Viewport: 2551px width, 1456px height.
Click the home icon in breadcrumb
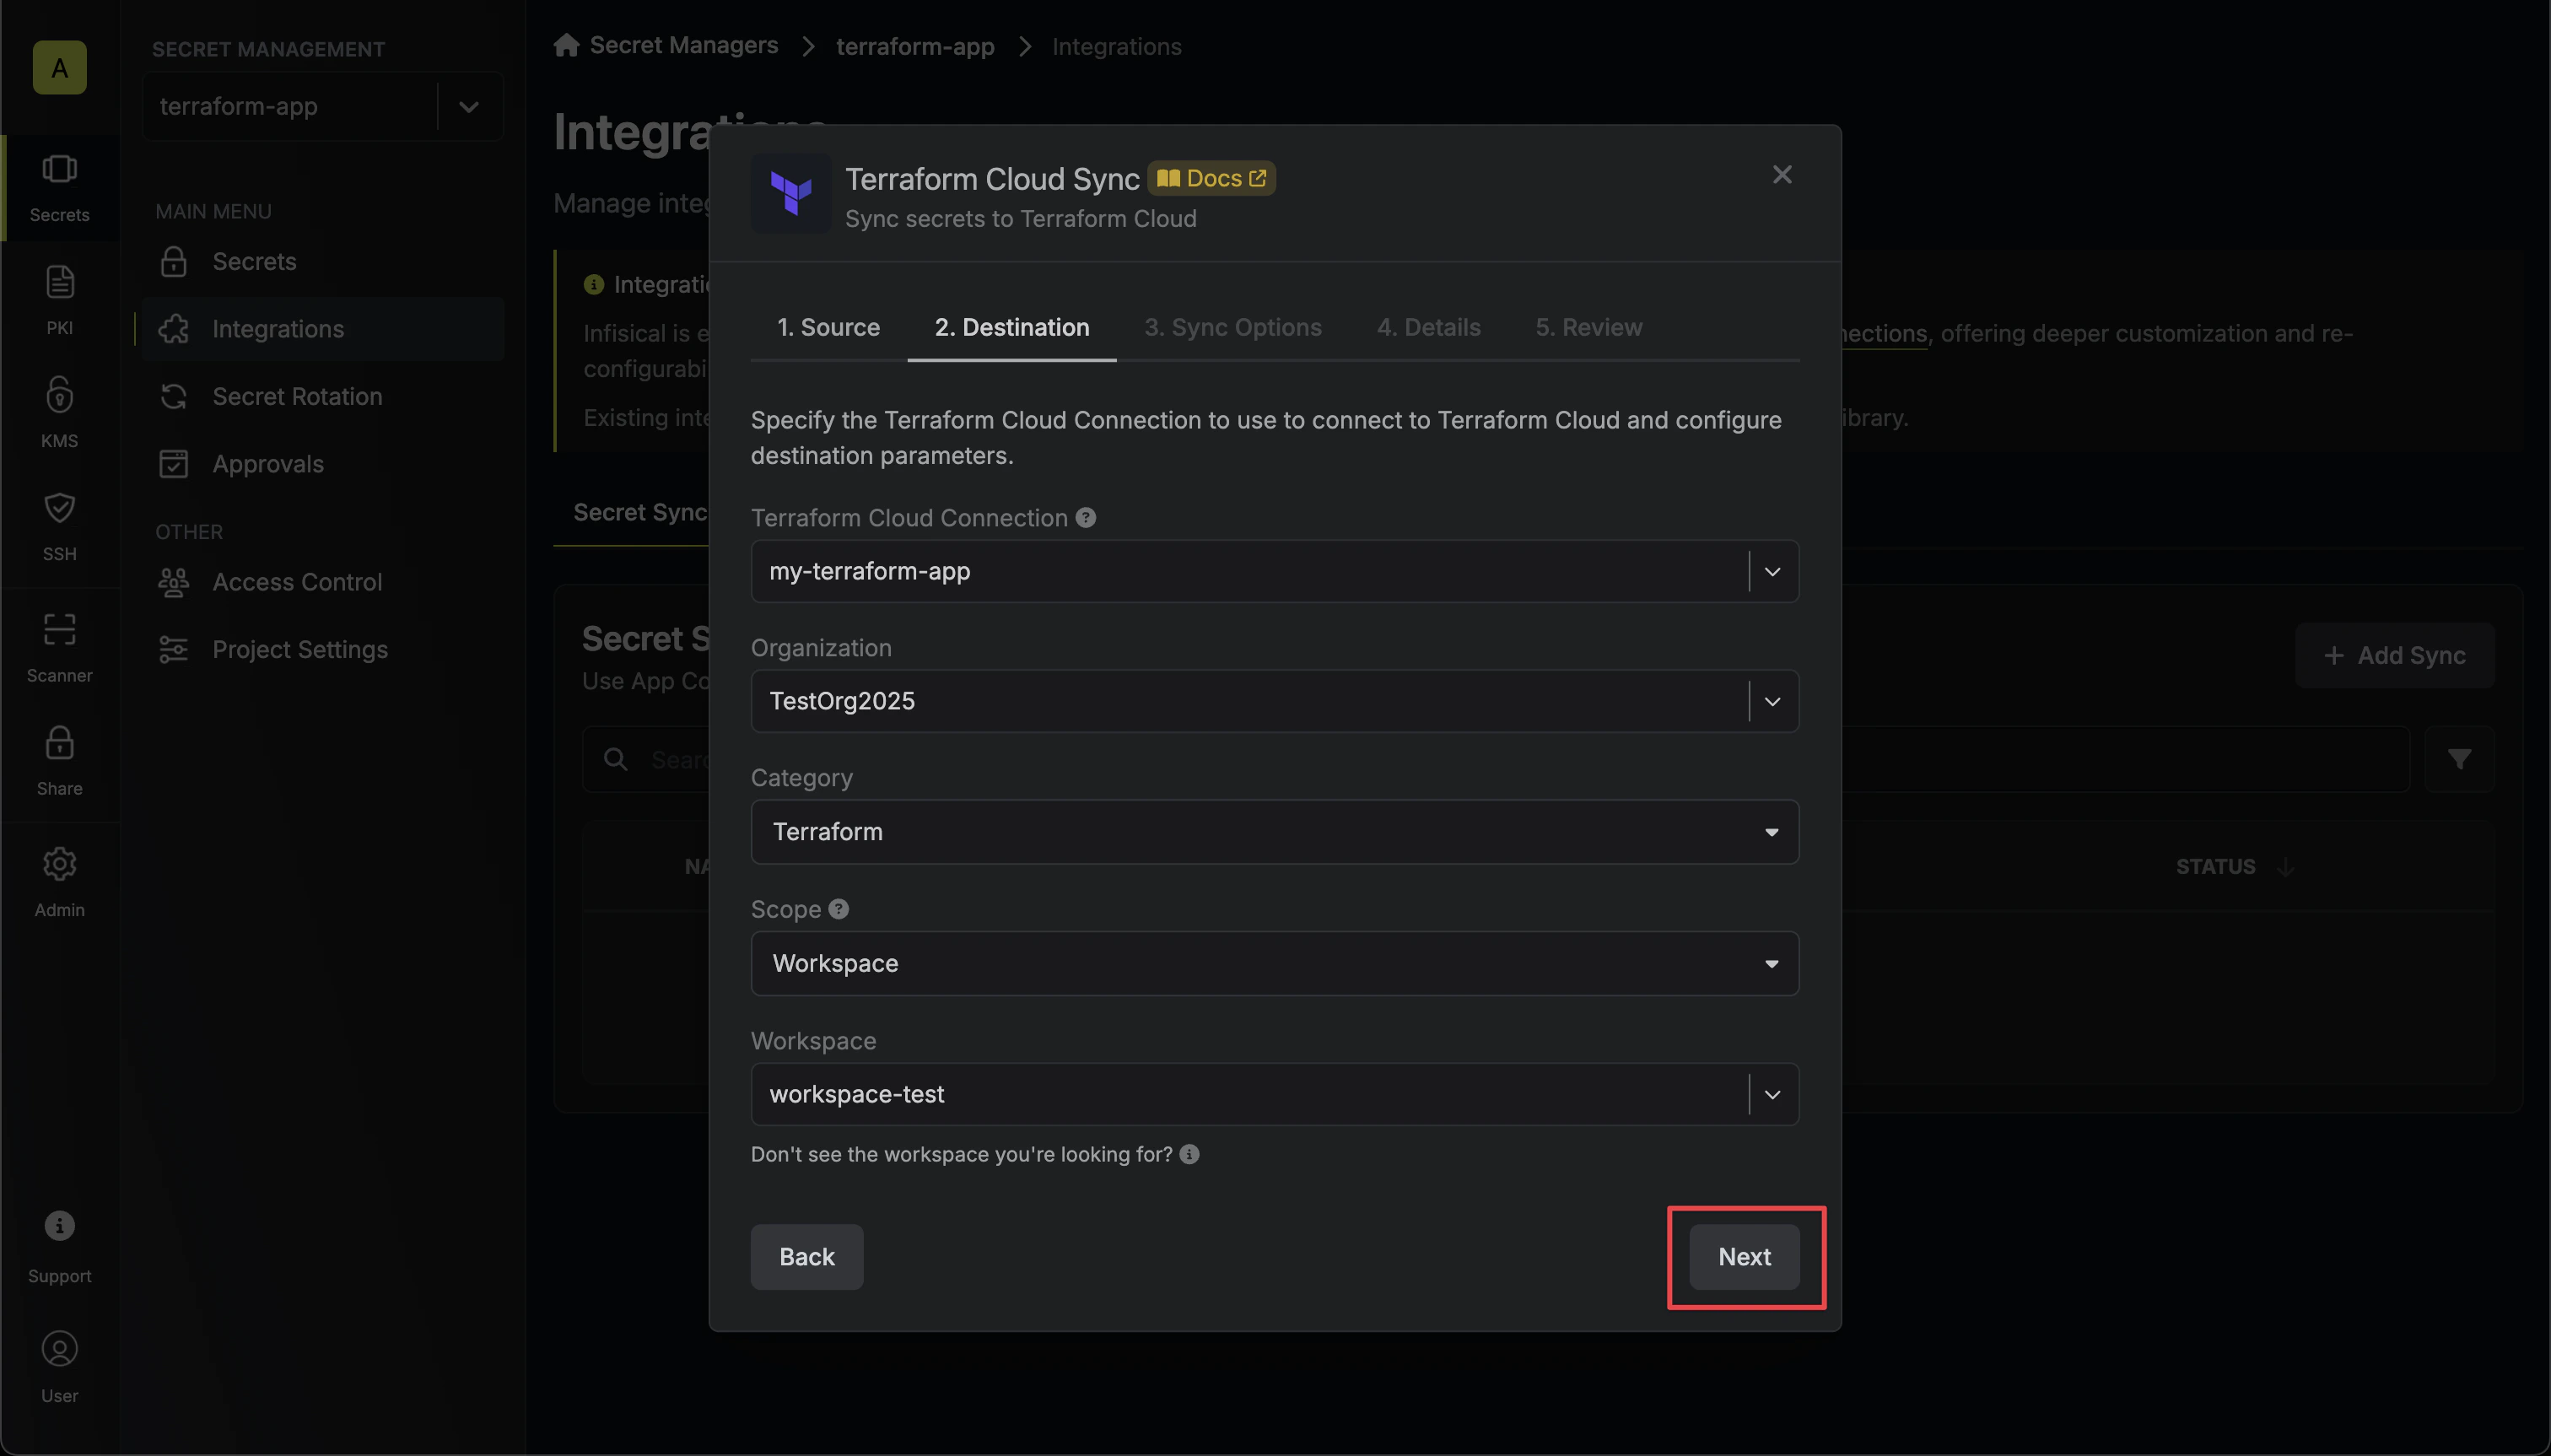[566, 45]
